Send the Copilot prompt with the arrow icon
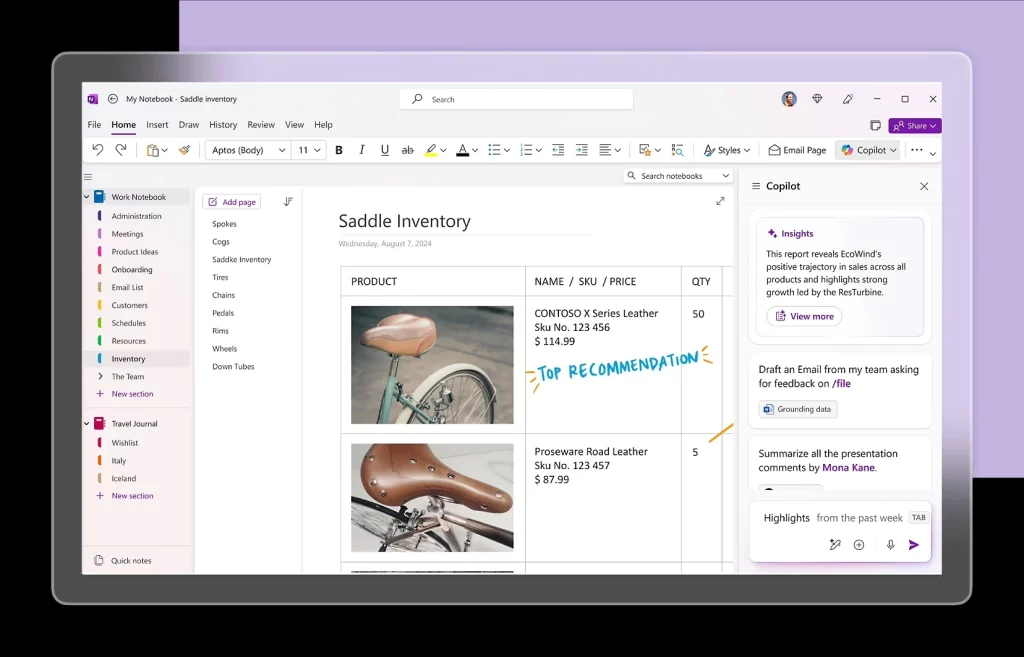The height and width of the screenshot is (657, 1024). coord(913,544)
